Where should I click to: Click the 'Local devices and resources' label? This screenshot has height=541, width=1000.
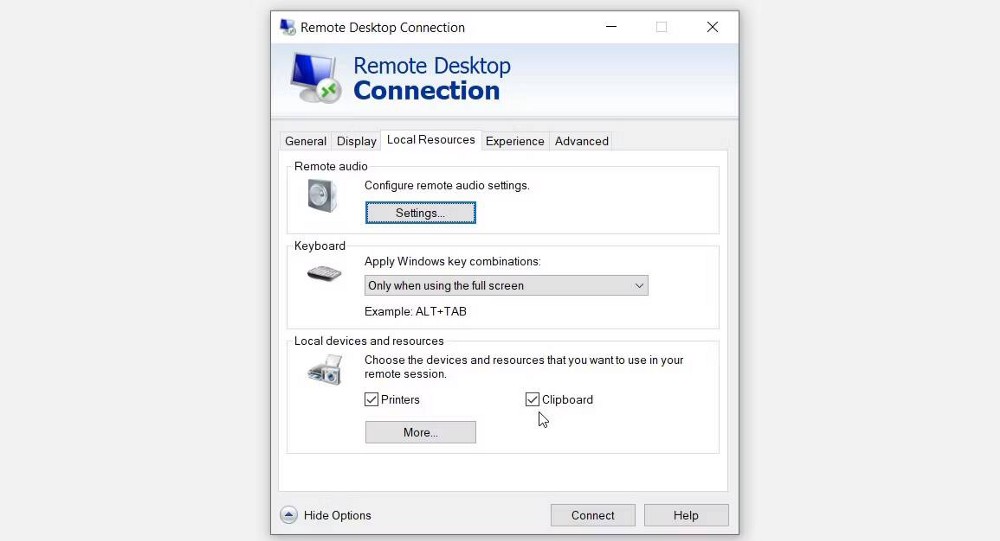pyautogui.click(x=369, y=341)
